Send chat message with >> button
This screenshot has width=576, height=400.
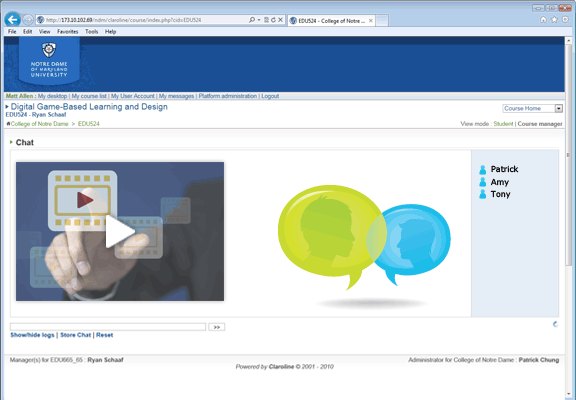tap(217, 327)
